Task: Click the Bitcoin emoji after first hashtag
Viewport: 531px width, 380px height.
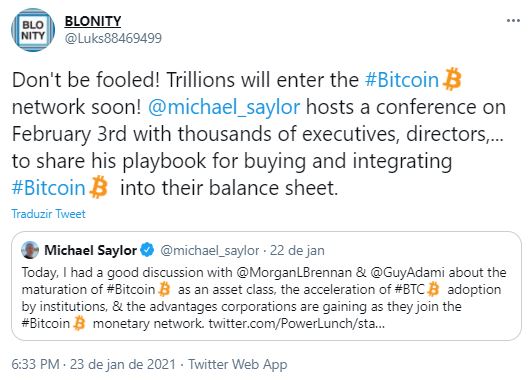Action: [x=452, y=79]
